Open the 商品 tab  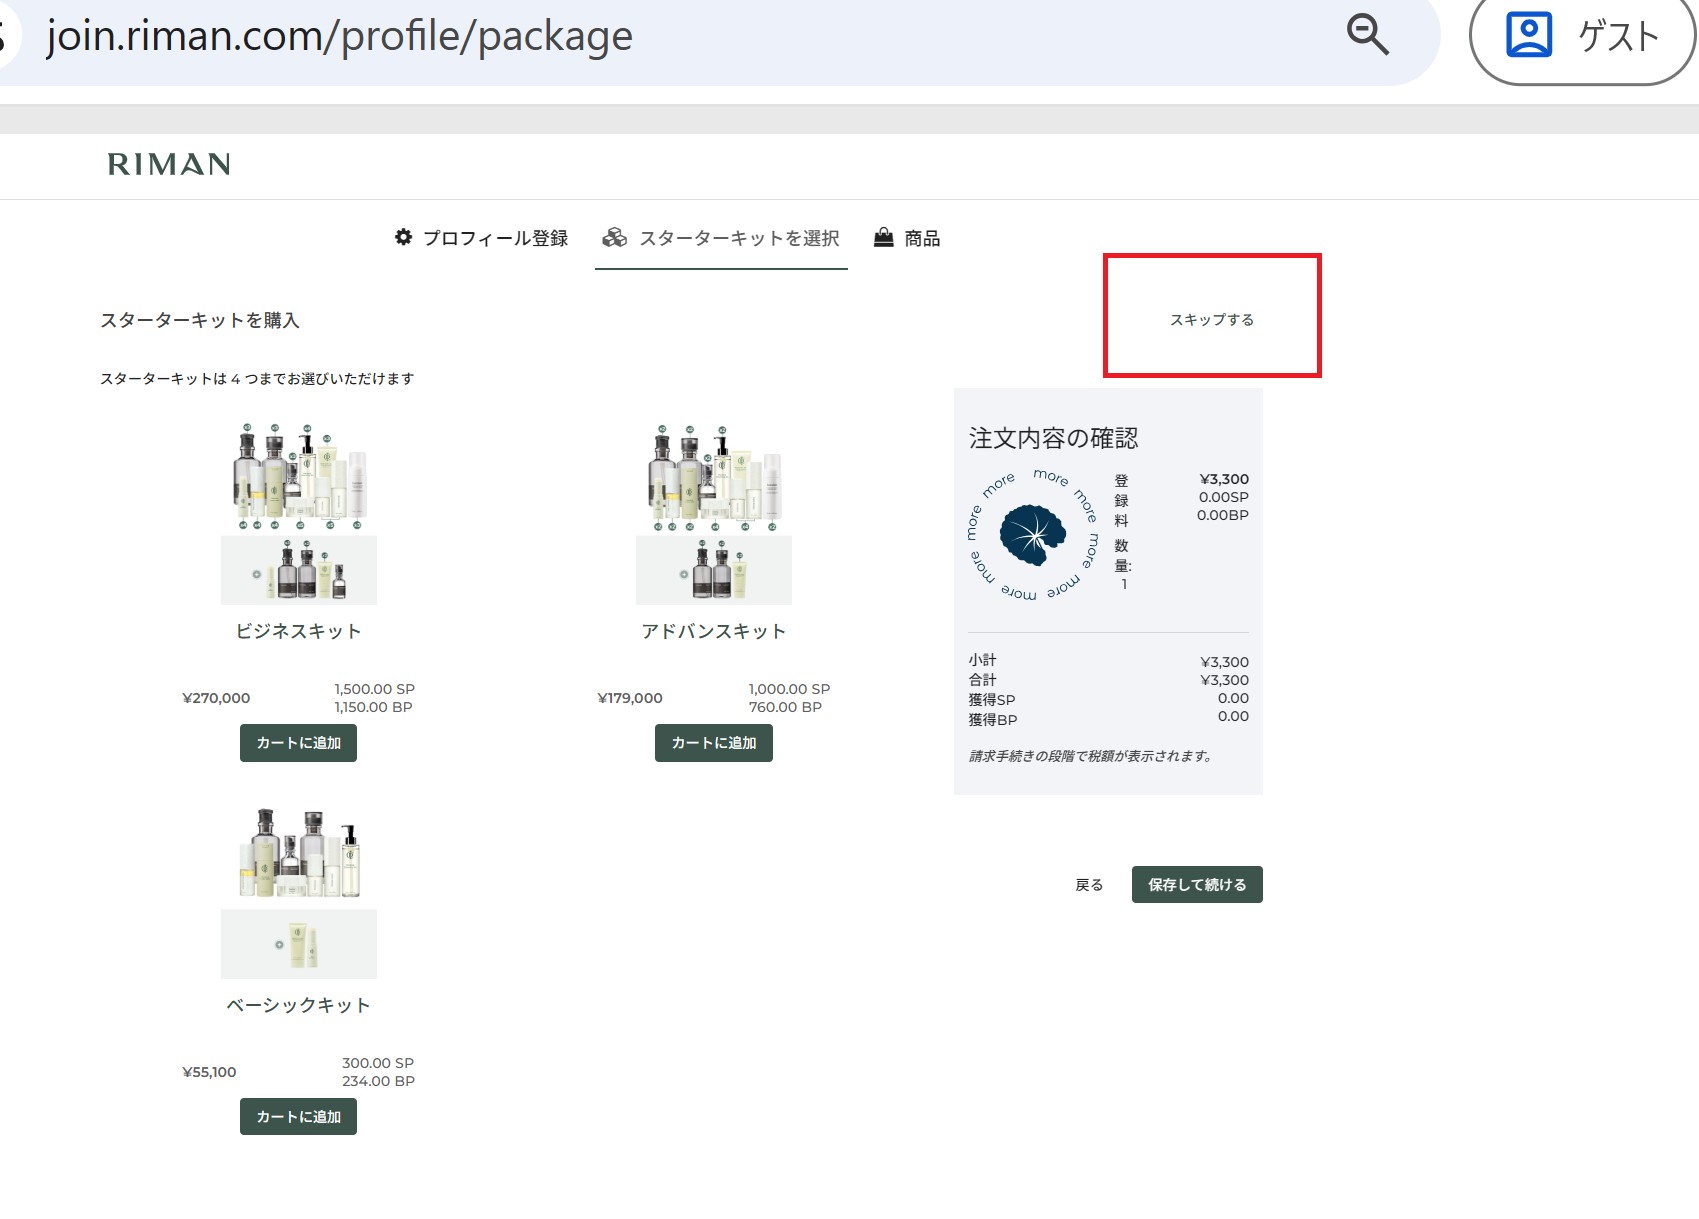907,238
